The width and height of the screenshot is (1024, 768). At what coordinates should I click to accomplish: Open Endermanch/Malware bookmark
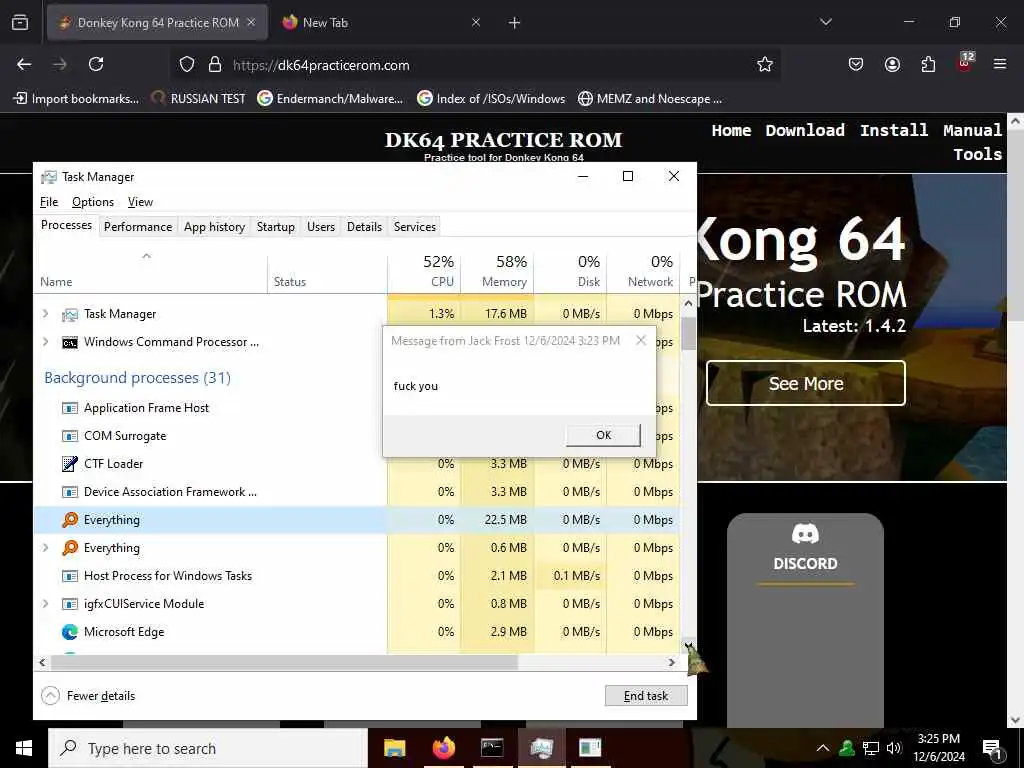coord(330,99)
